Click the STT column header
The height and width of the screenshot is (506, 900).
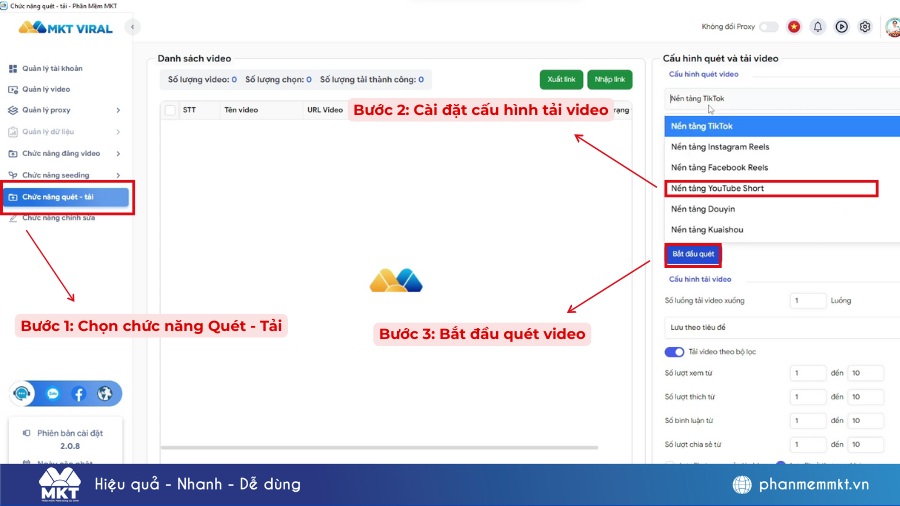pos(189,110)
